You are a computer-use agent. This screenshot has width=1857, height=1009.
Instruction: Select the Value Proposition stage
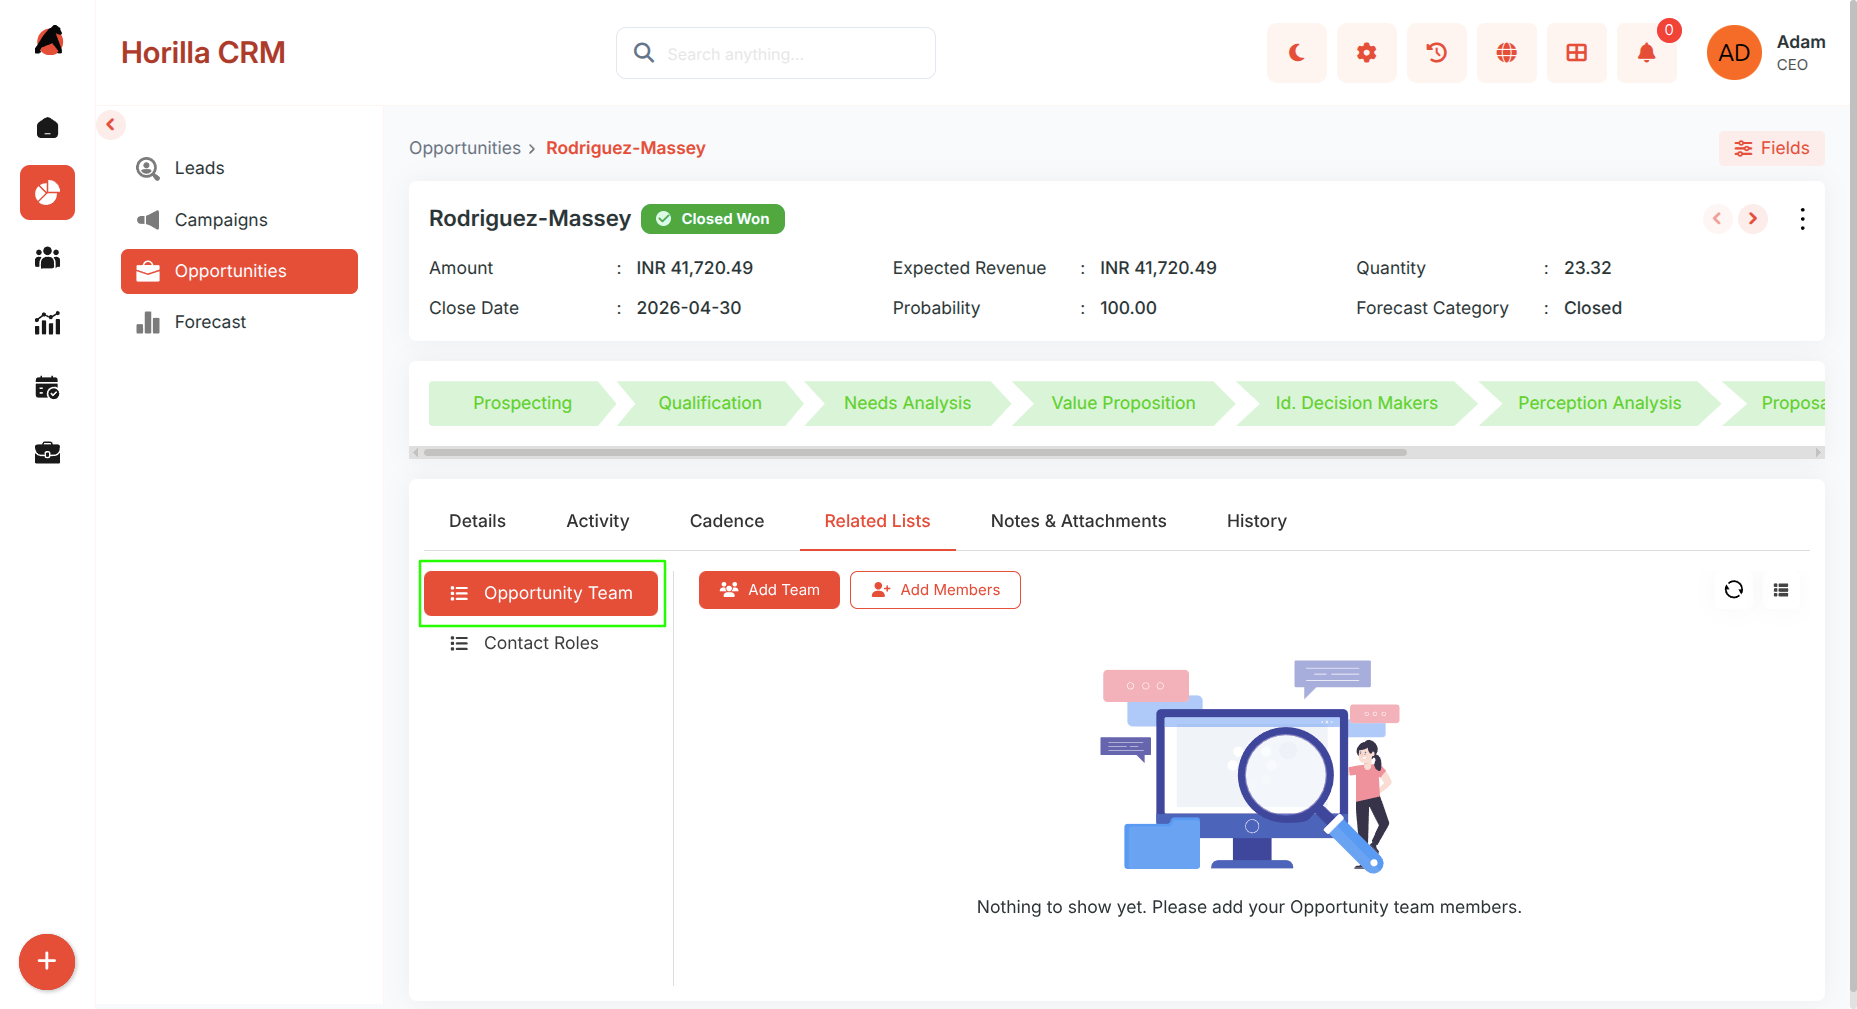click(x=1123, y=403)
